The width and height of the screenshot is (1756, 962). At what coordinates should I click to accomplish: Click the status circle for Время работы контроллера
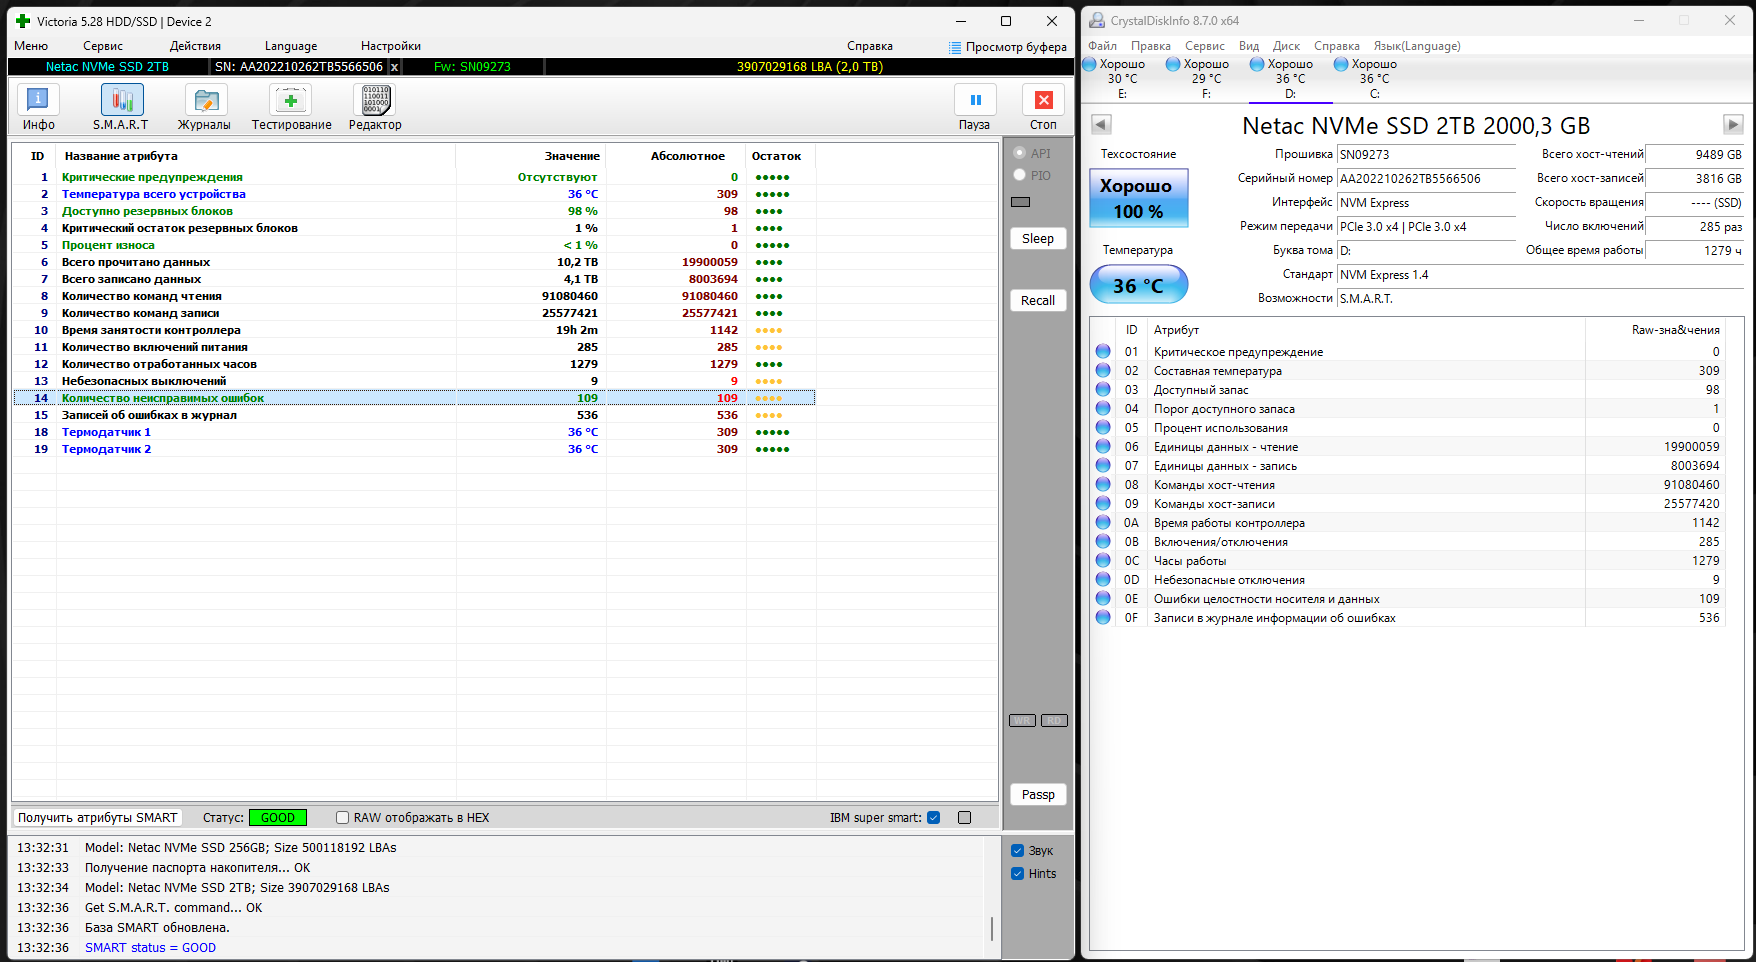point(1103,523)
